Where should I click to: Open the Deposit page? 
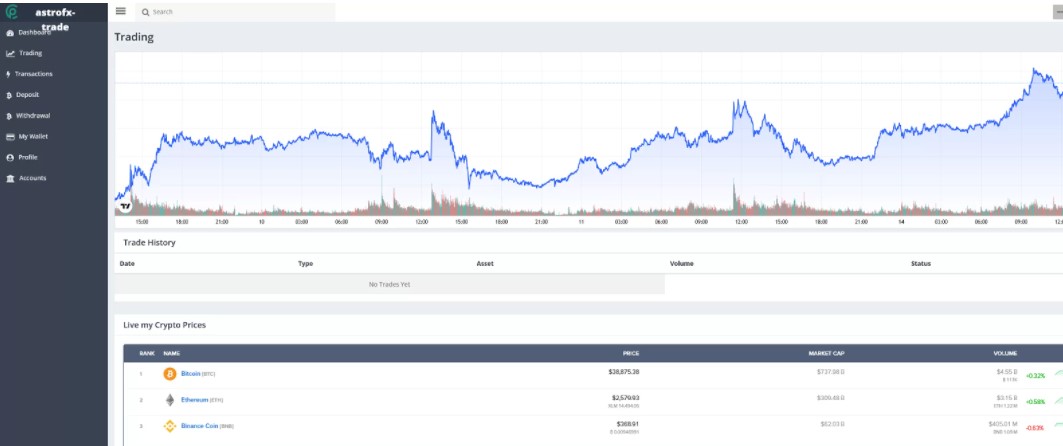click(x=22, y=95)
